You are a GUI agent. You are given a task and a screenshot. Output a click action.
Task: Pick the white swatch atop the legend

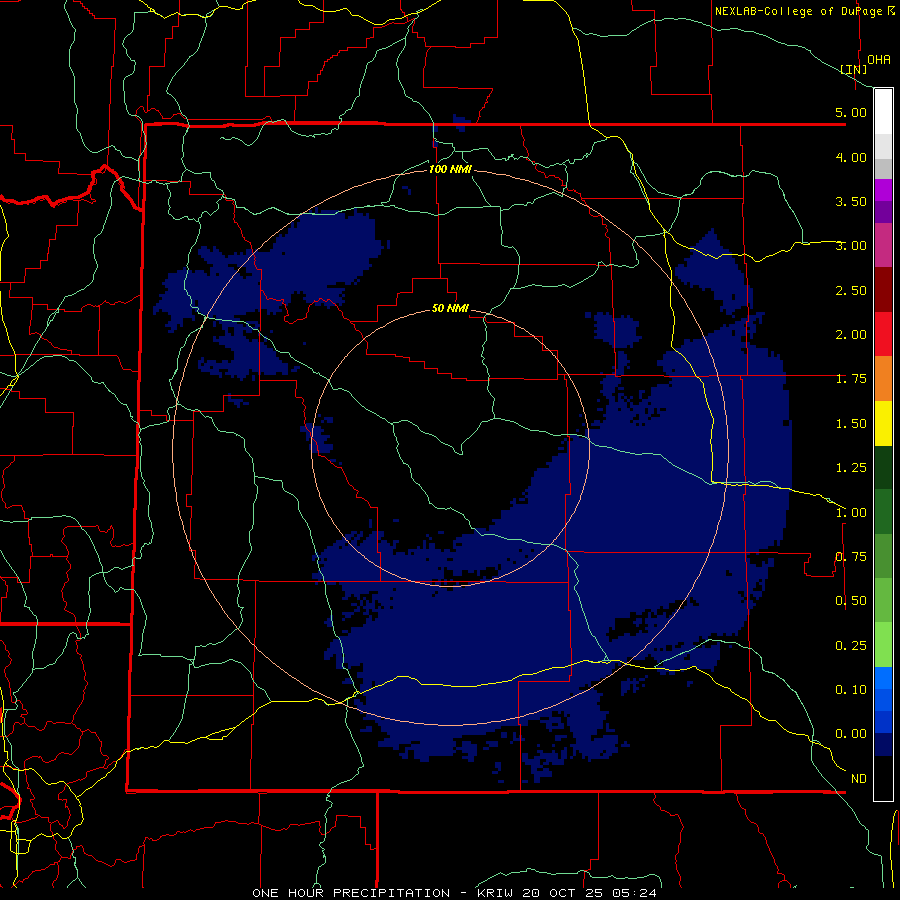(883, 111)
